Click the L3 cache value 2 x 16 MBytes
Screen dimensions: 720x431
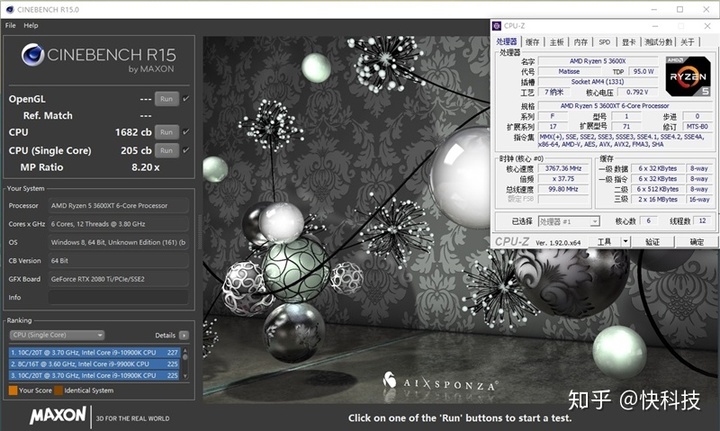tap(657, 200)
